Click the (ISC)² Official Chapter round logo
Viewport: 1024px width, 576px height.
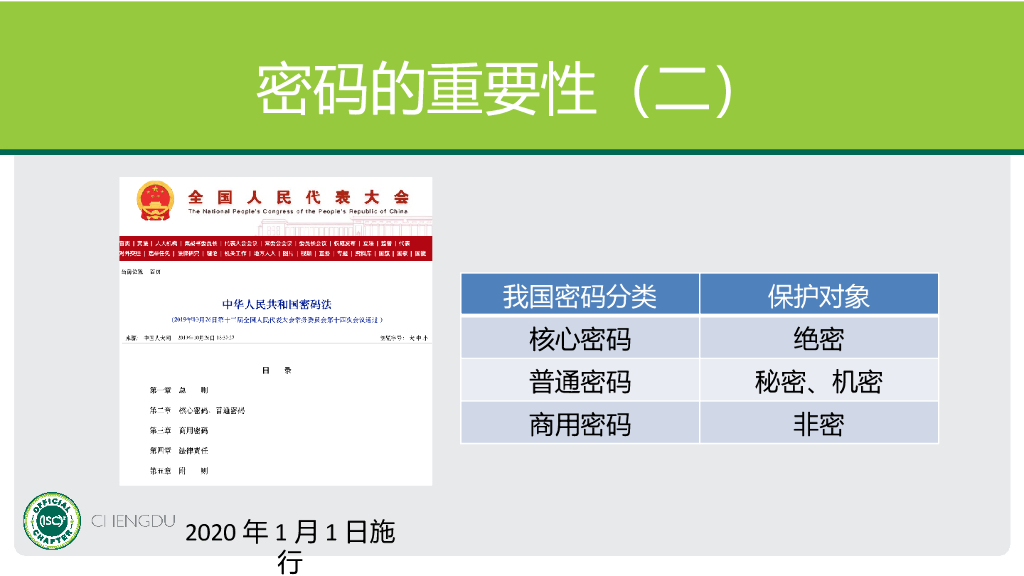pyautogui.click(x=52, y=520)
